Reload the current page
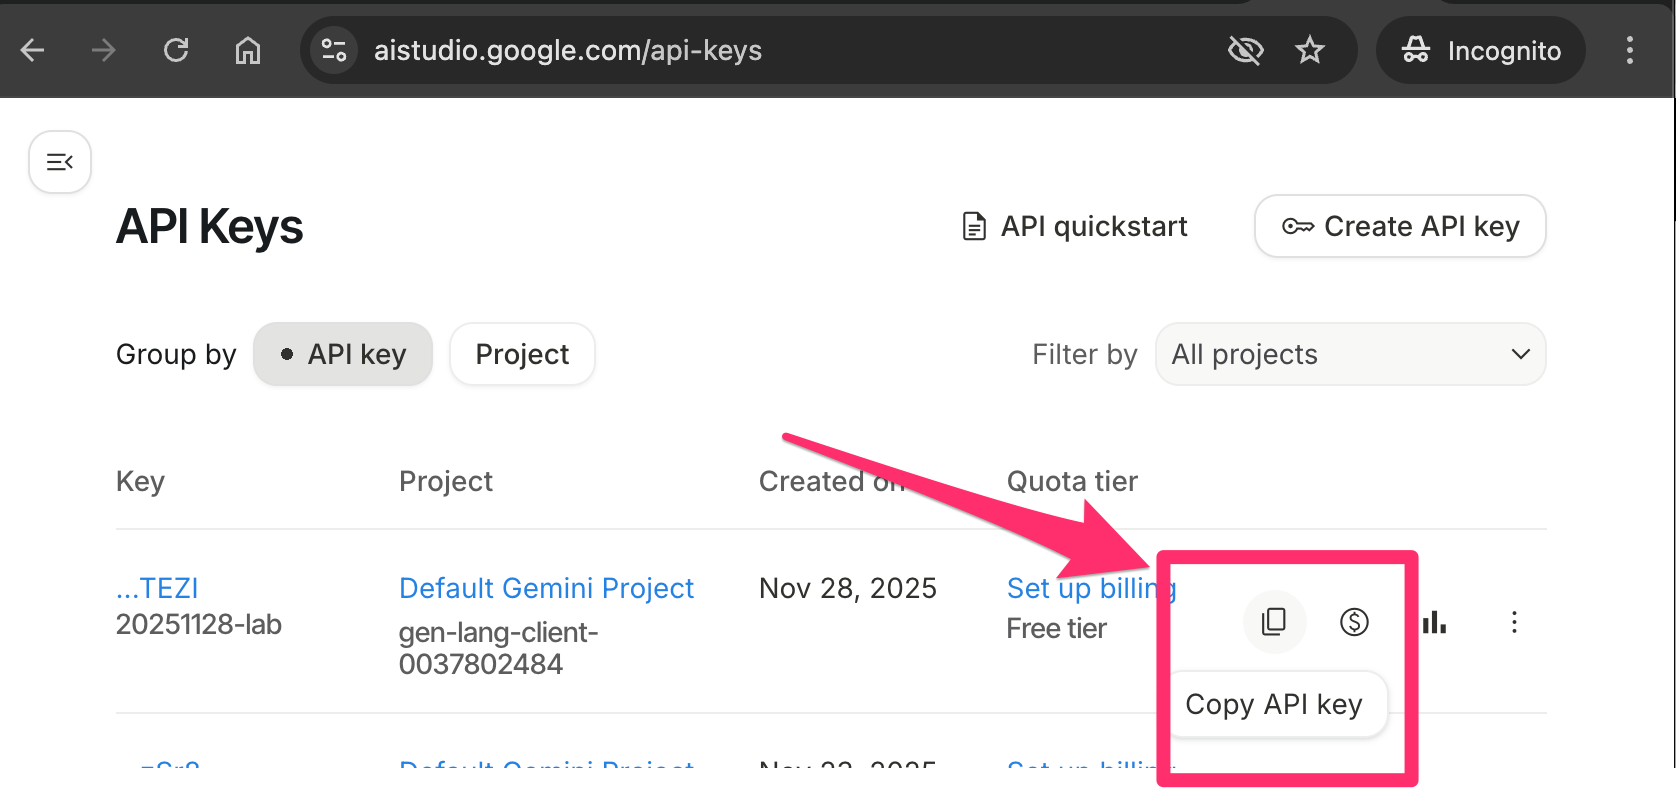 coord(176,50)
